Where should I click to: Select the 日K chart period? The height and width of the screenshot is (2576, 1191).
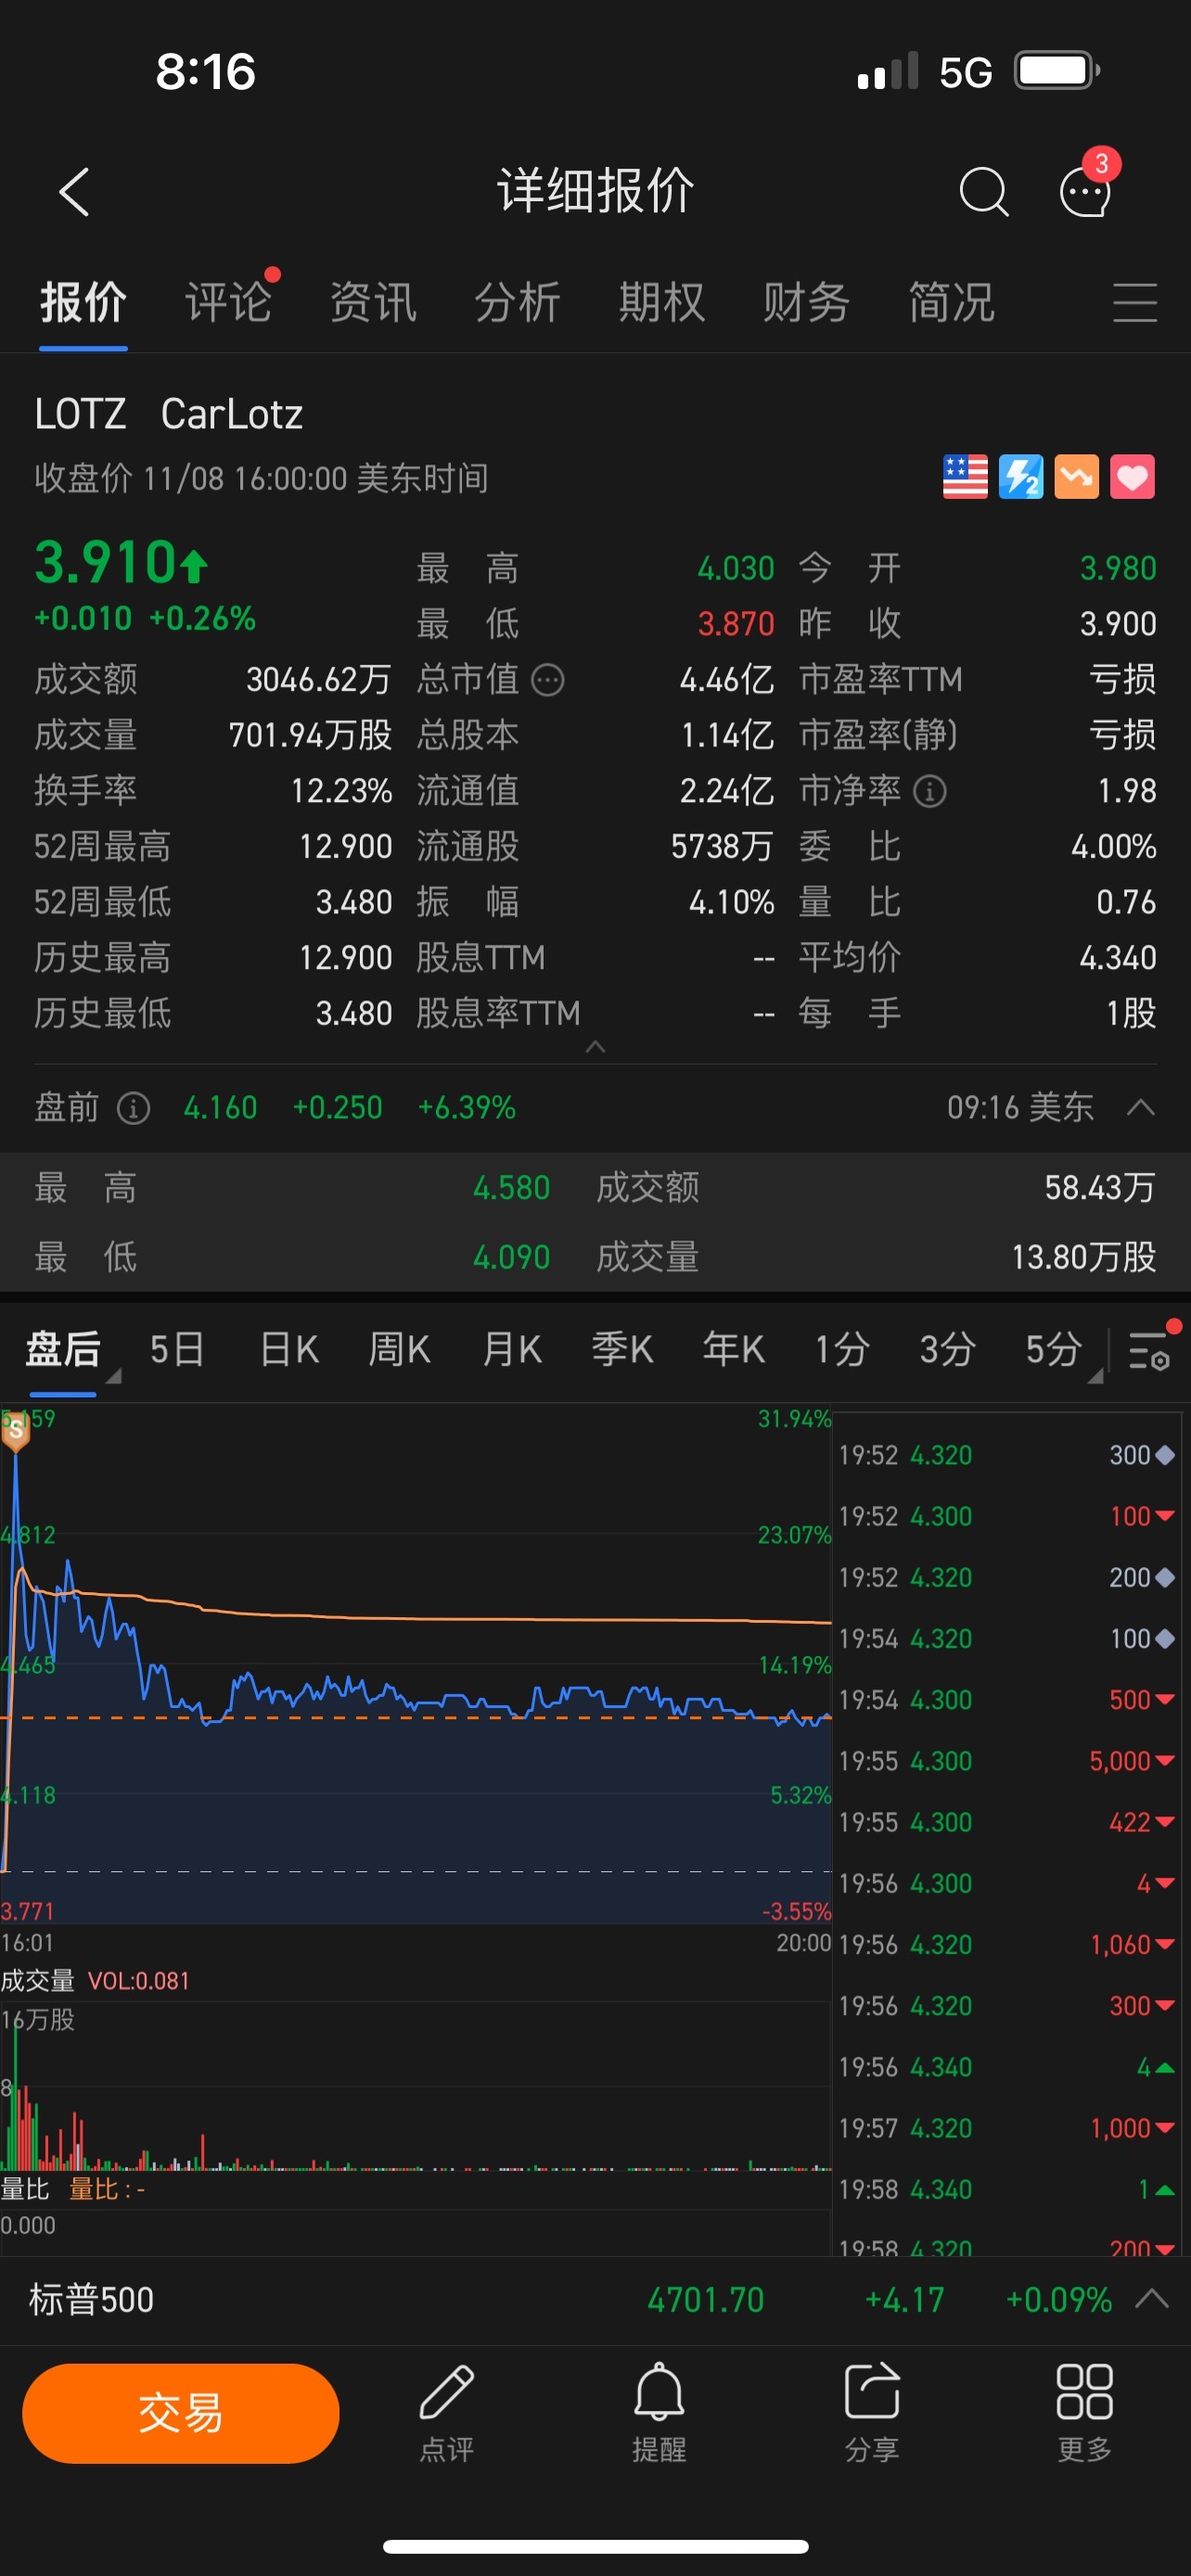coord(289,1349)
